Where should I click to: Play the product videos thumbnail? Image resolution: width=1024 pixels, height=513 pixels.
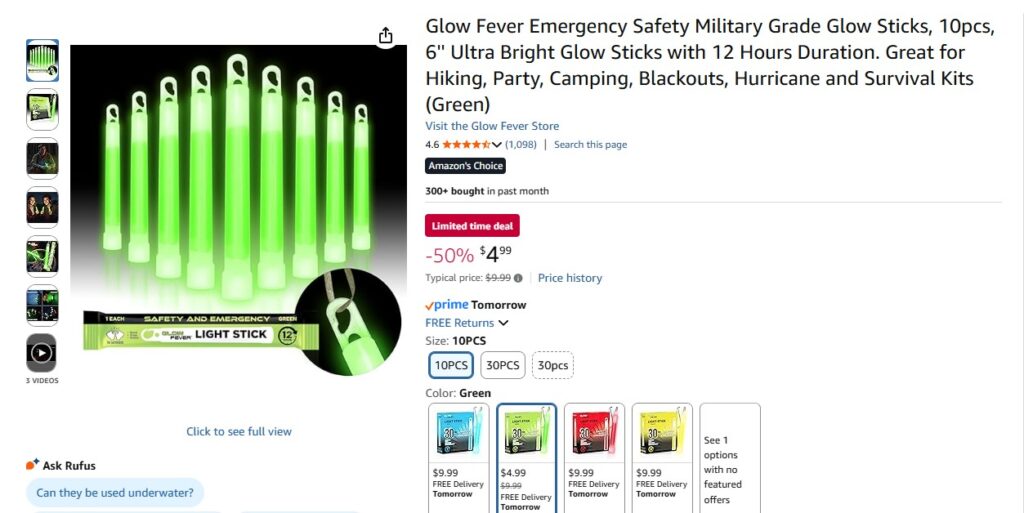pos(42,353)
